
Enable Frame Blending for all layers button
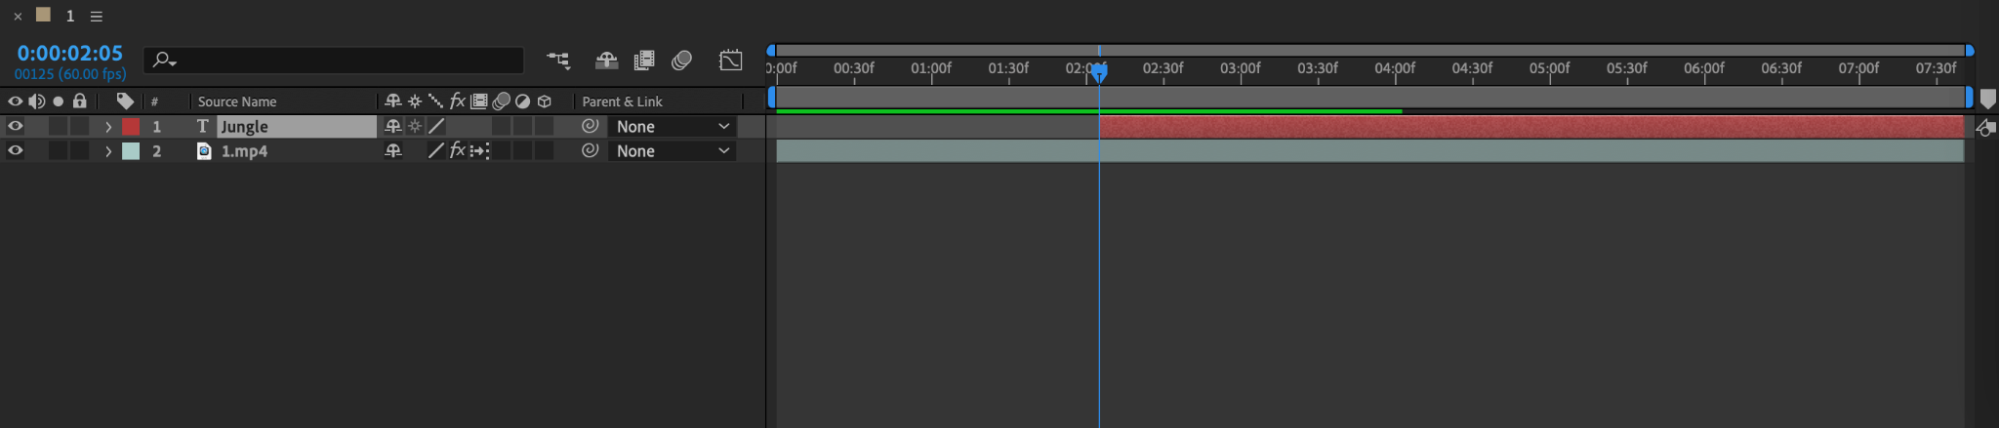pos(644,61)
